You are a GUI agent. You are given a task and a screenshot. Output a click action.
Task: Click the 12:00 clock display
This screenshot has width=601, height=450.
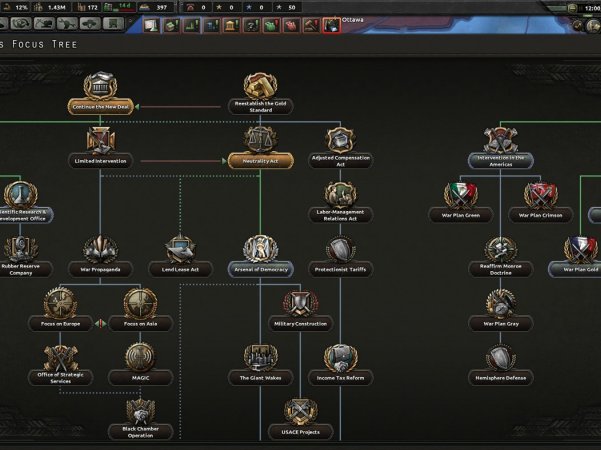click(x=593, y=8)
